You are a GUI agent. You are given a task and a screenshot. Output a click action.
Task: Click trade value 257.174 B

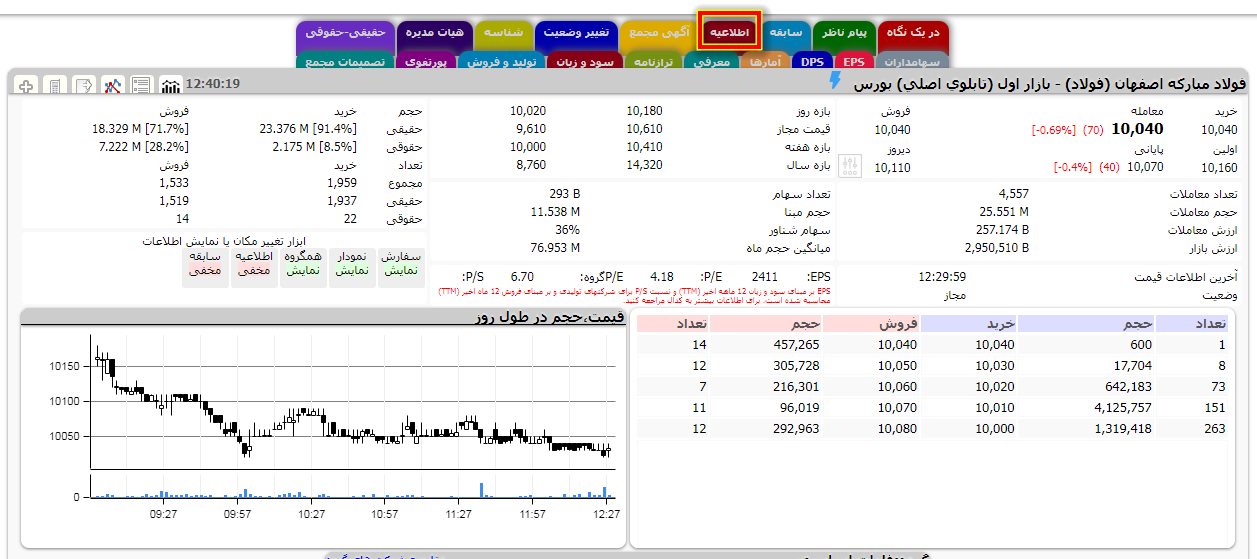pyautogui.click(x=1003, y=229)
